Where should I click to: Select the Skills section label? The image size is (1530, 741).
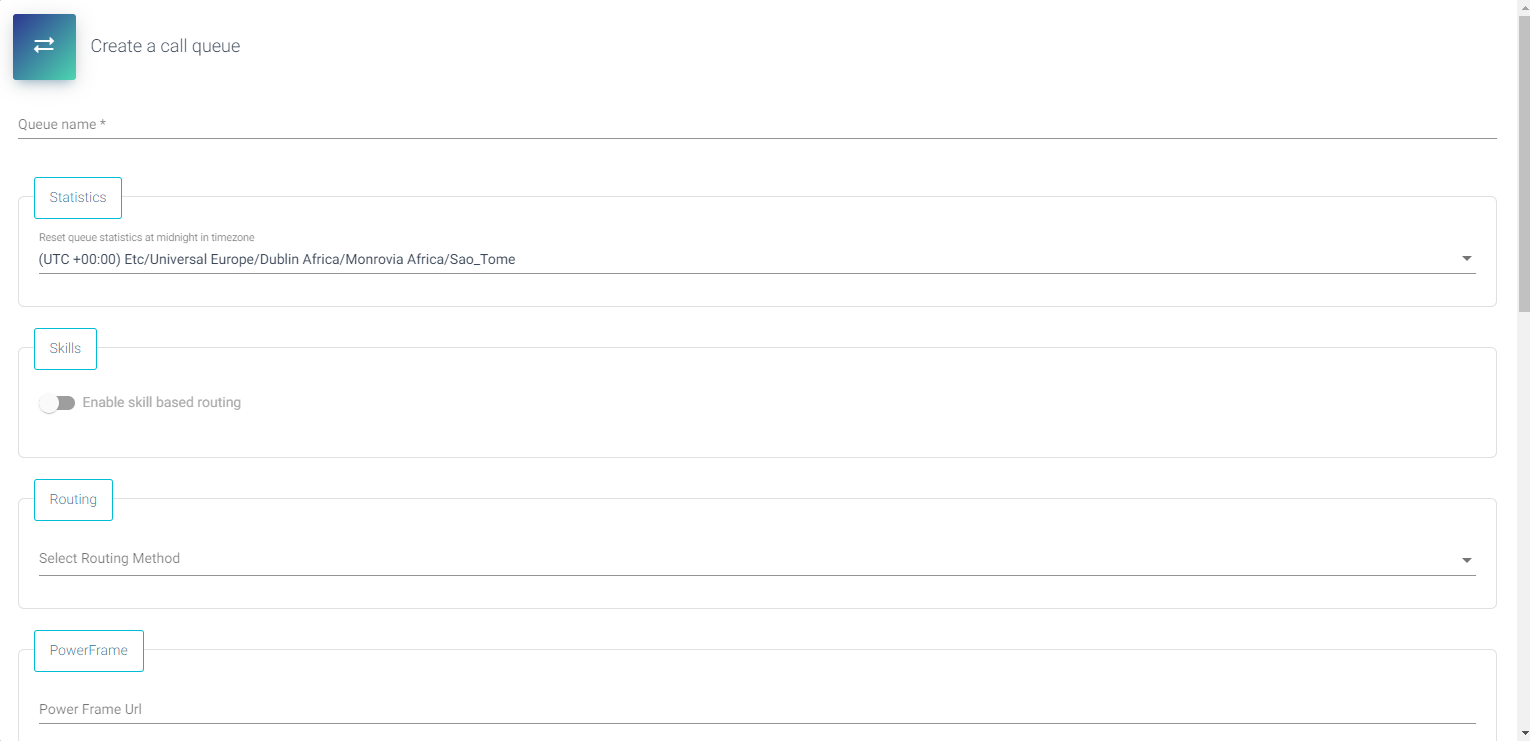[65, 349]
